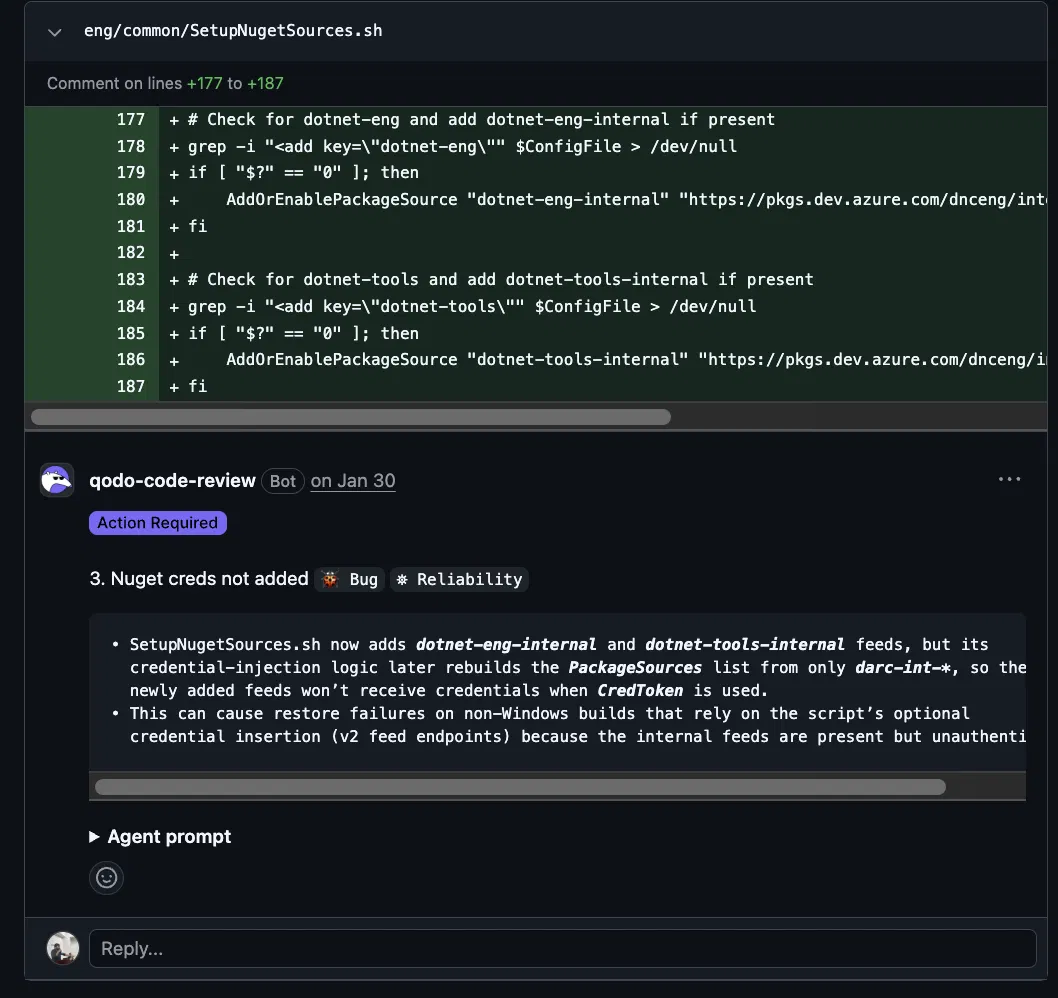Screen dimensions: 1058x998
Task: Click the code diff horizontal scrollbar
Action: click(x=351, y=417)
